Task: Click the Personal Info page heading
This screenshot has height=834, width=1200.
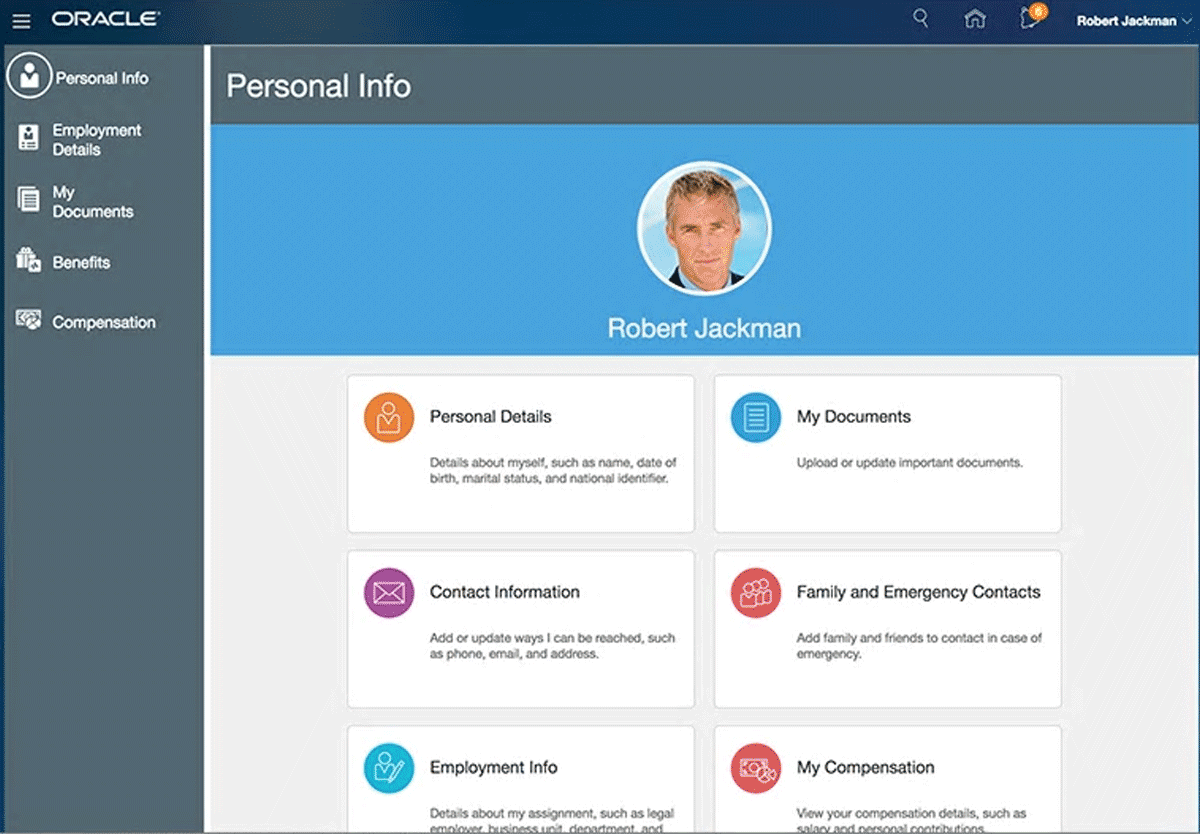Action: tap(319, 86)
